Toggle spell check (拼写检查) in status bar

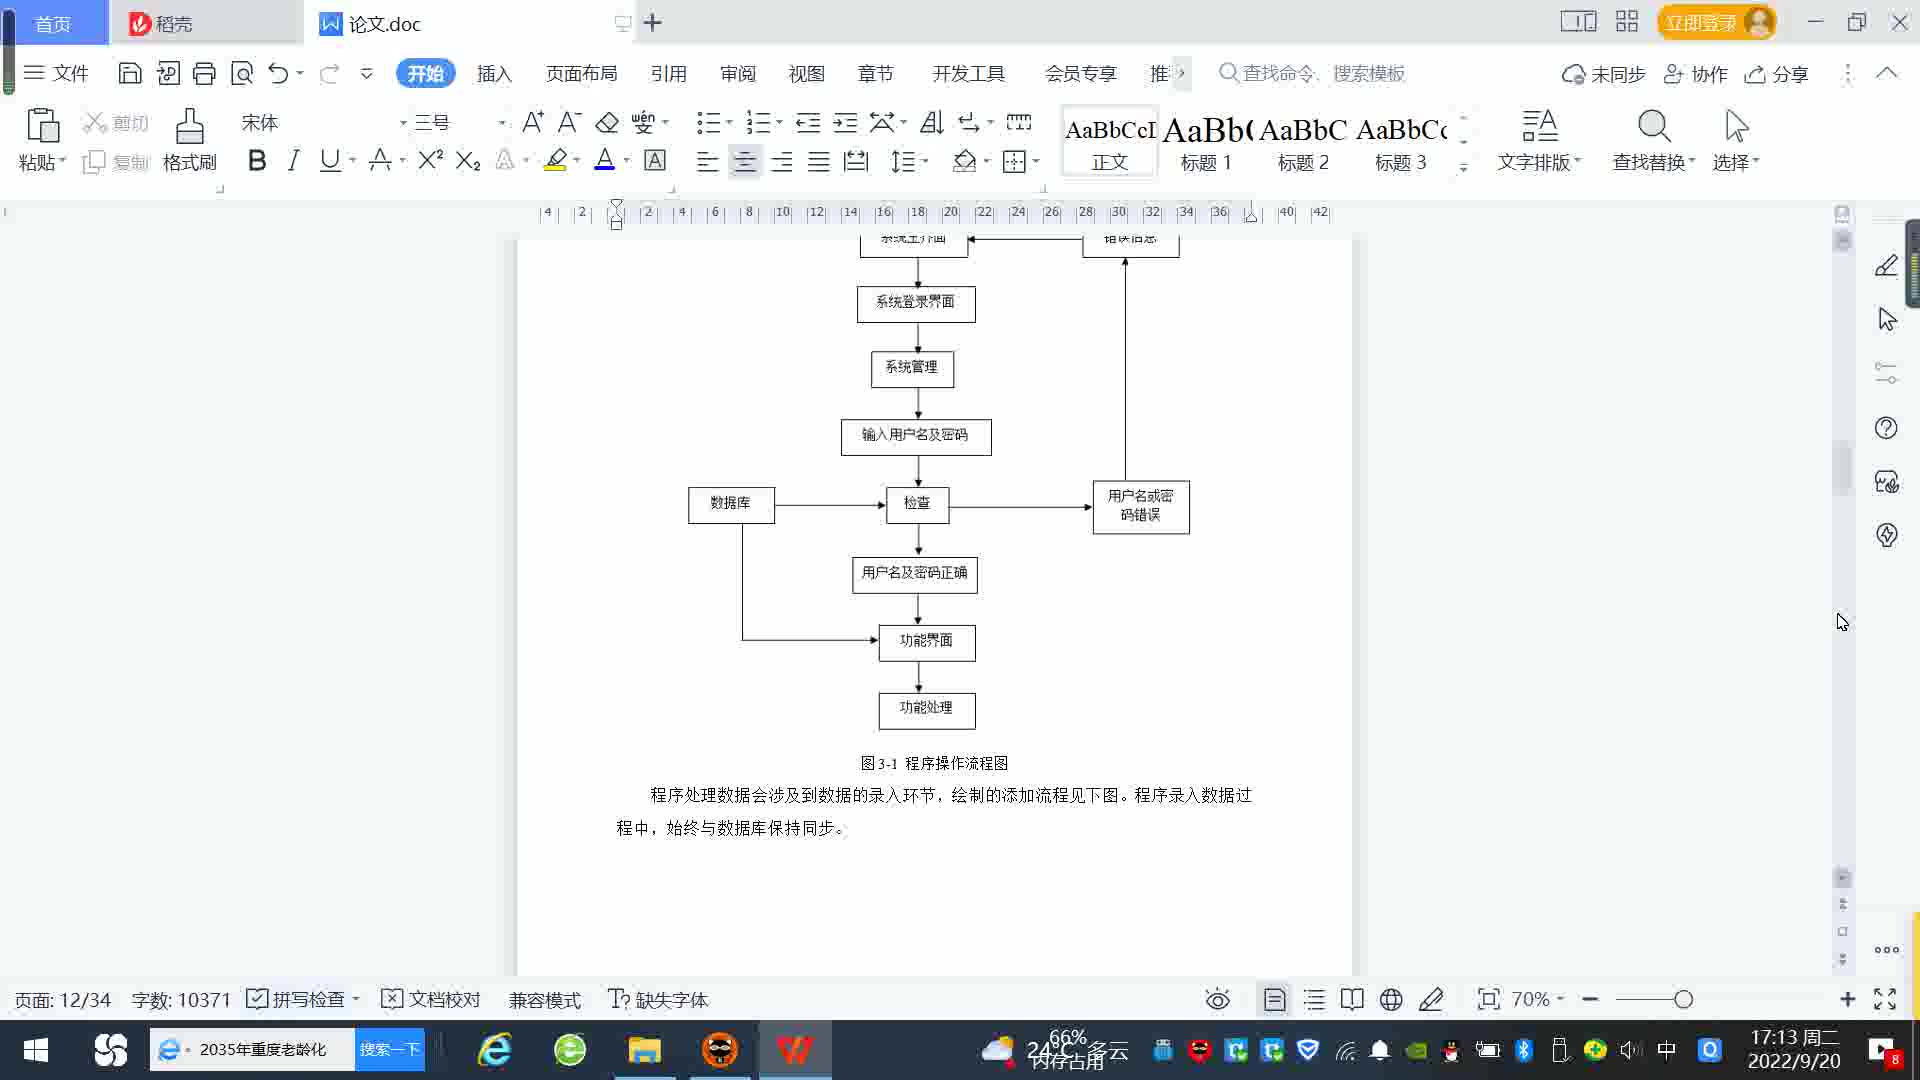point(297,999)
